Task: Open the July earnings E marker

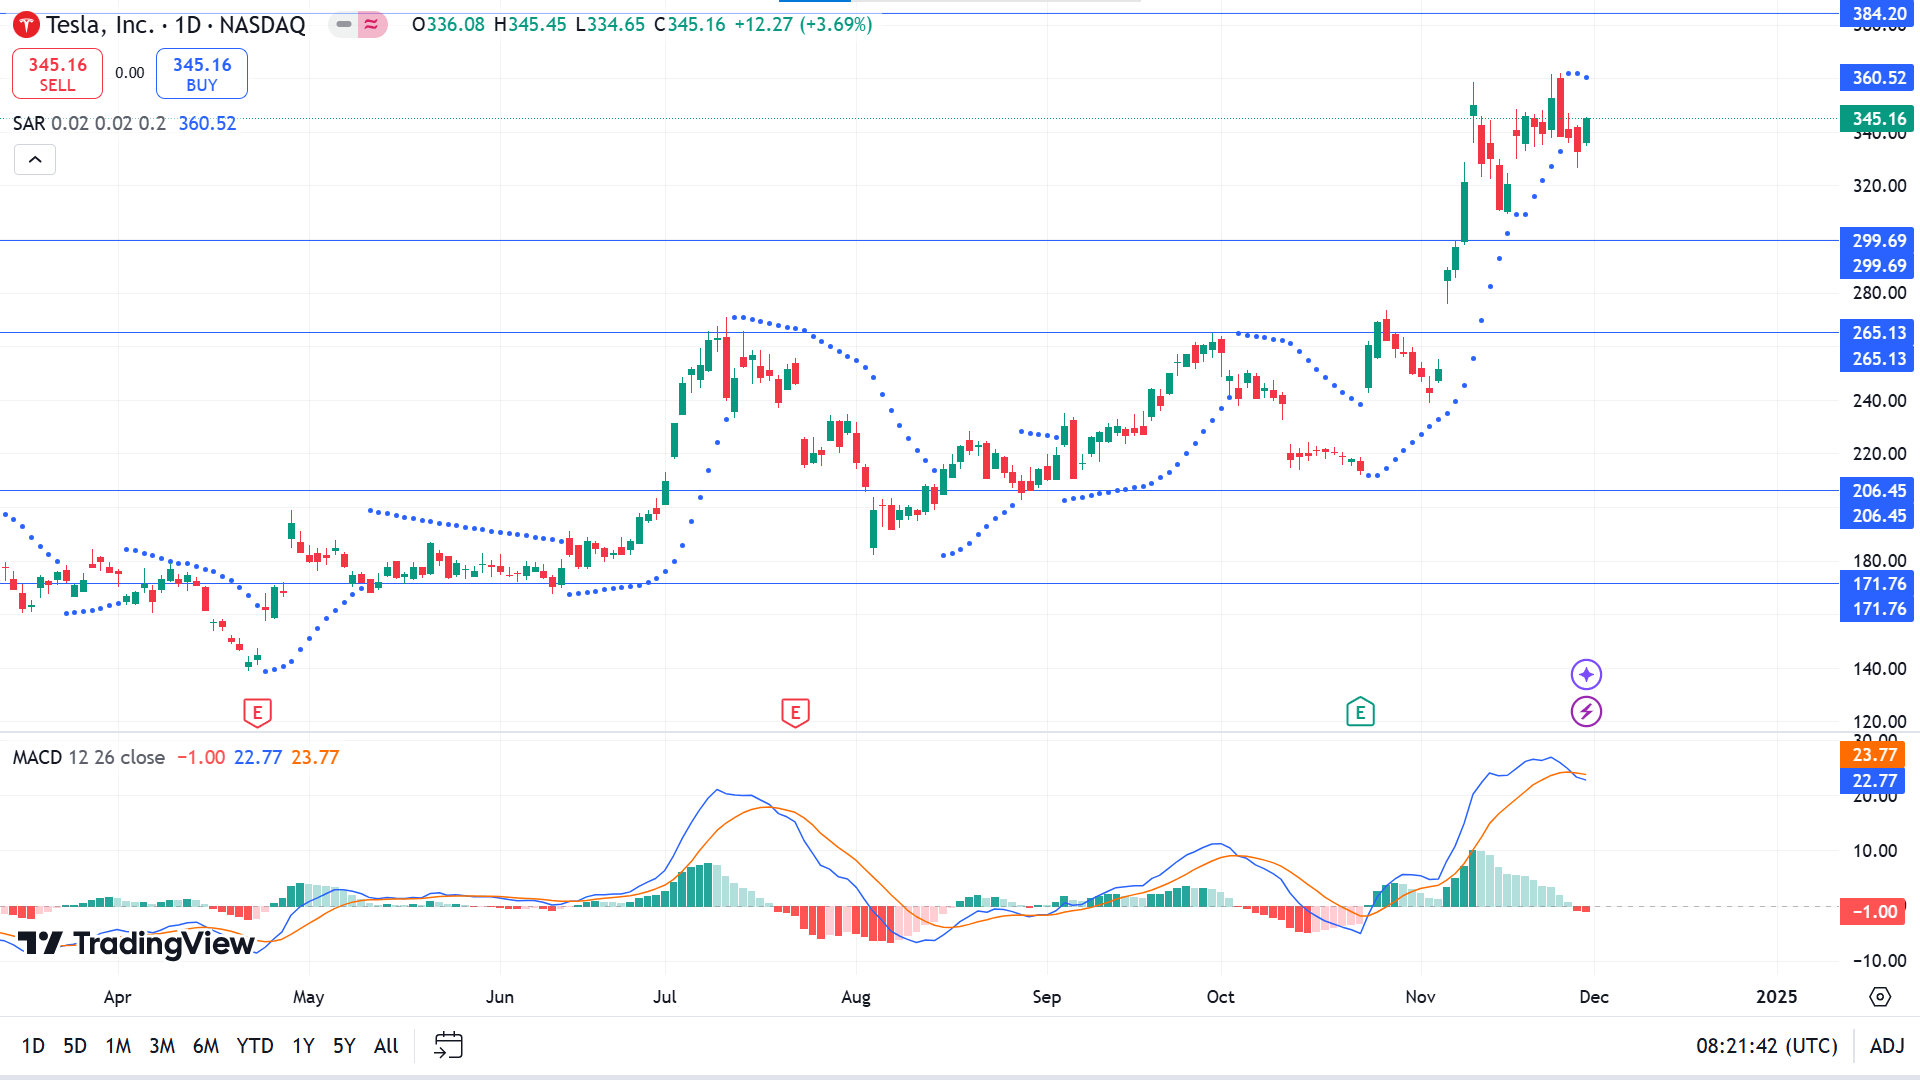Action: 795,713
